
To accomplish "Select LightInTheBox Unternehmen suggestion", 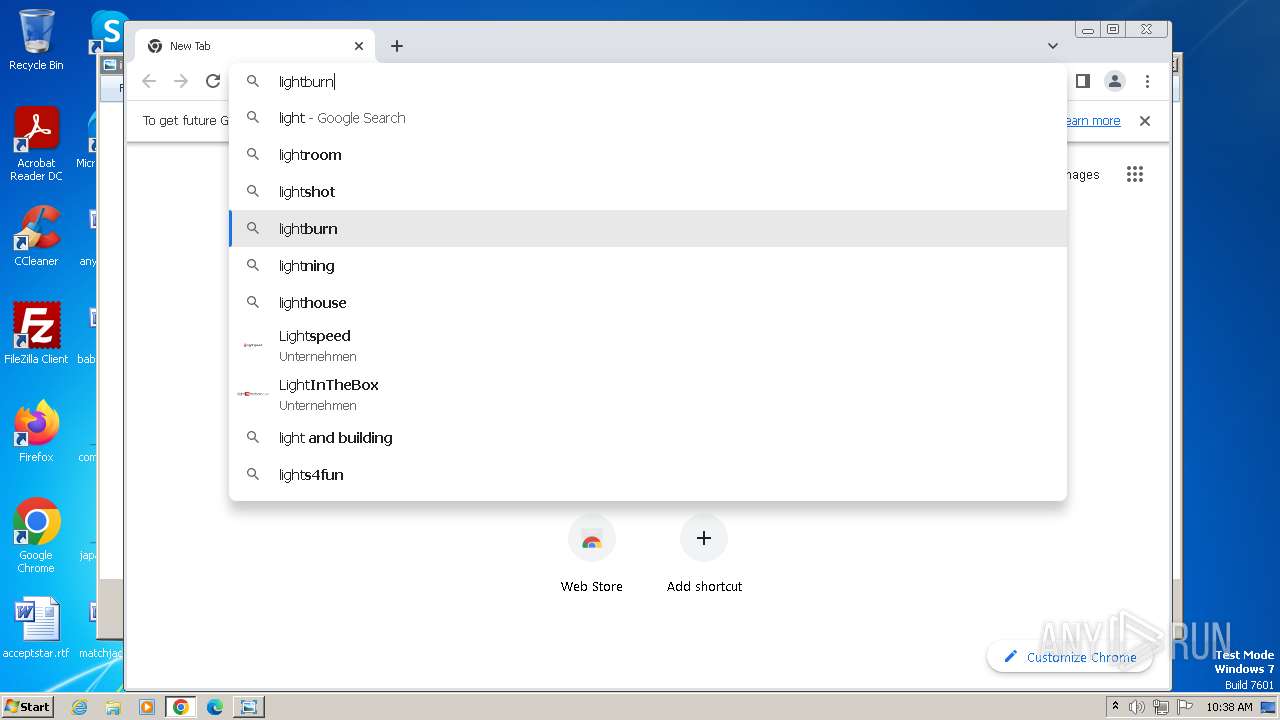I will click(x=648, y=394).
